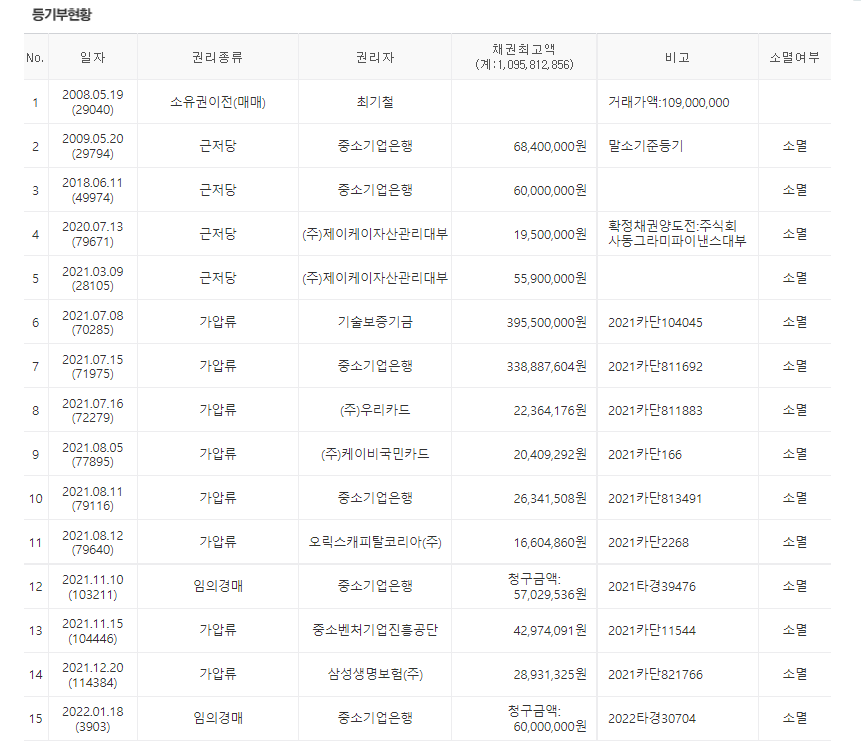Click 청구금액 57,029,536원

coord(547,586)
